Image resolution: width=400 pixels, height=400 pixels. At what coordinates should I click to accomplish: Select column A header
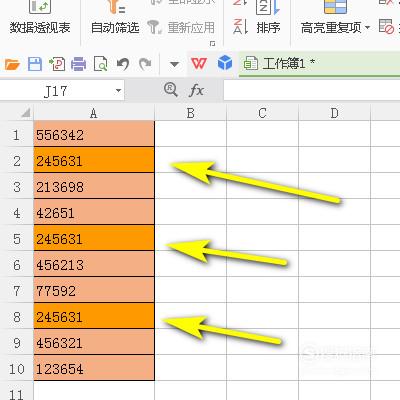(94, 113)
